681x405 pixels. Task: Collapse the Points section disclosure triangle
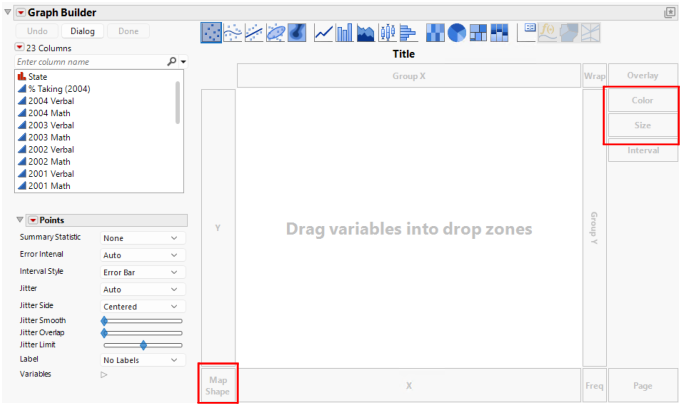pos(20,220)
